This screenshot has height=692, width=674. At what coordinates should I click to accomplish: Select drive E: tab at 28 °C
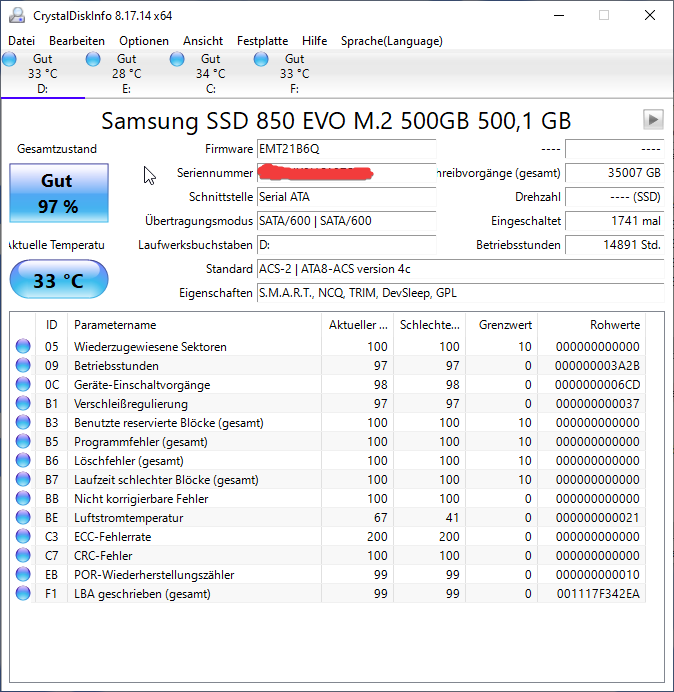point(127,74)
